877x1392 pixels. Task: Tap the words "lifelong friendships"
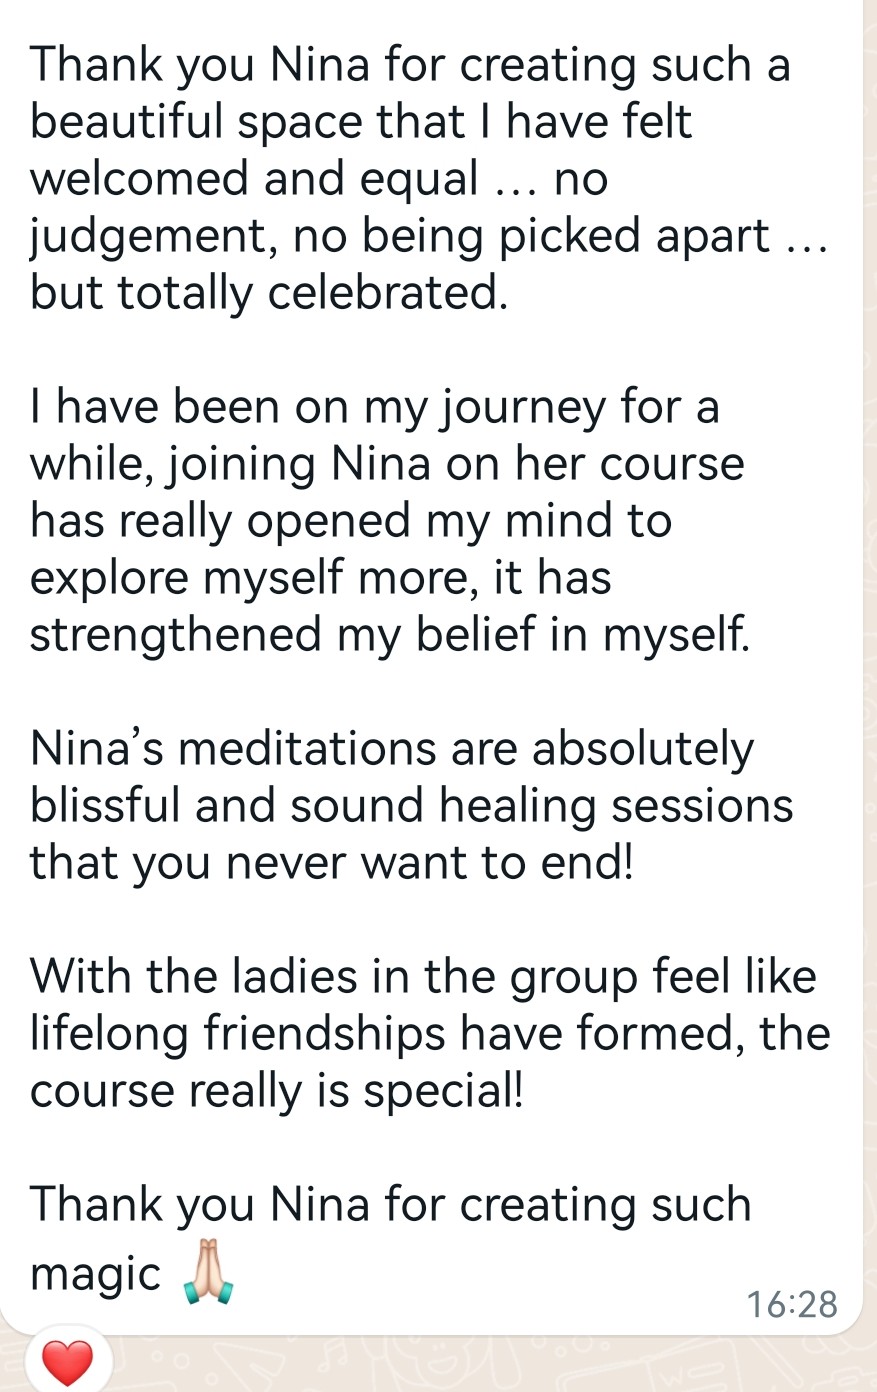(x=237, y=1034)
